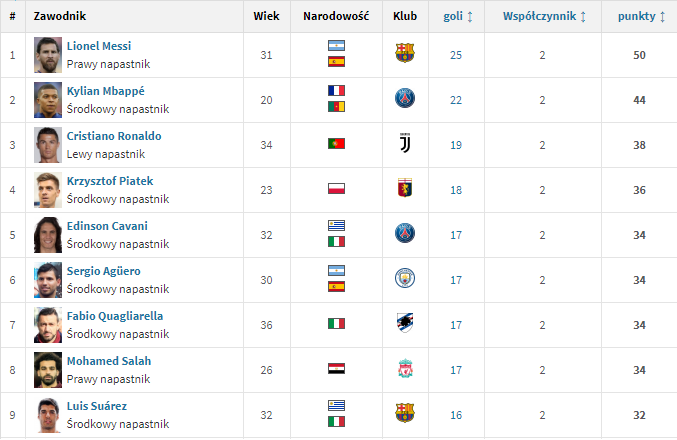Open the Manchester City crest in Agüero's row
This screenshot has width=677, height=440.
(x=405, y=278)
